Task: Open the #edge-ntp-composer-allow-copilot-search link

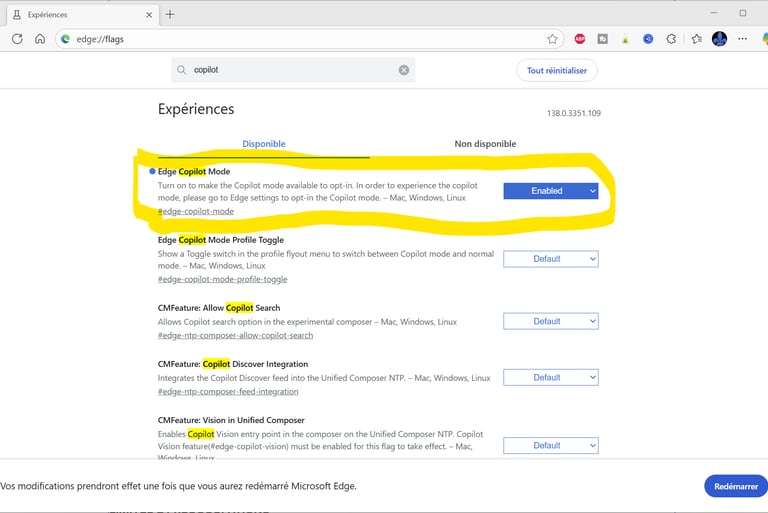Action: pos(235,336)
